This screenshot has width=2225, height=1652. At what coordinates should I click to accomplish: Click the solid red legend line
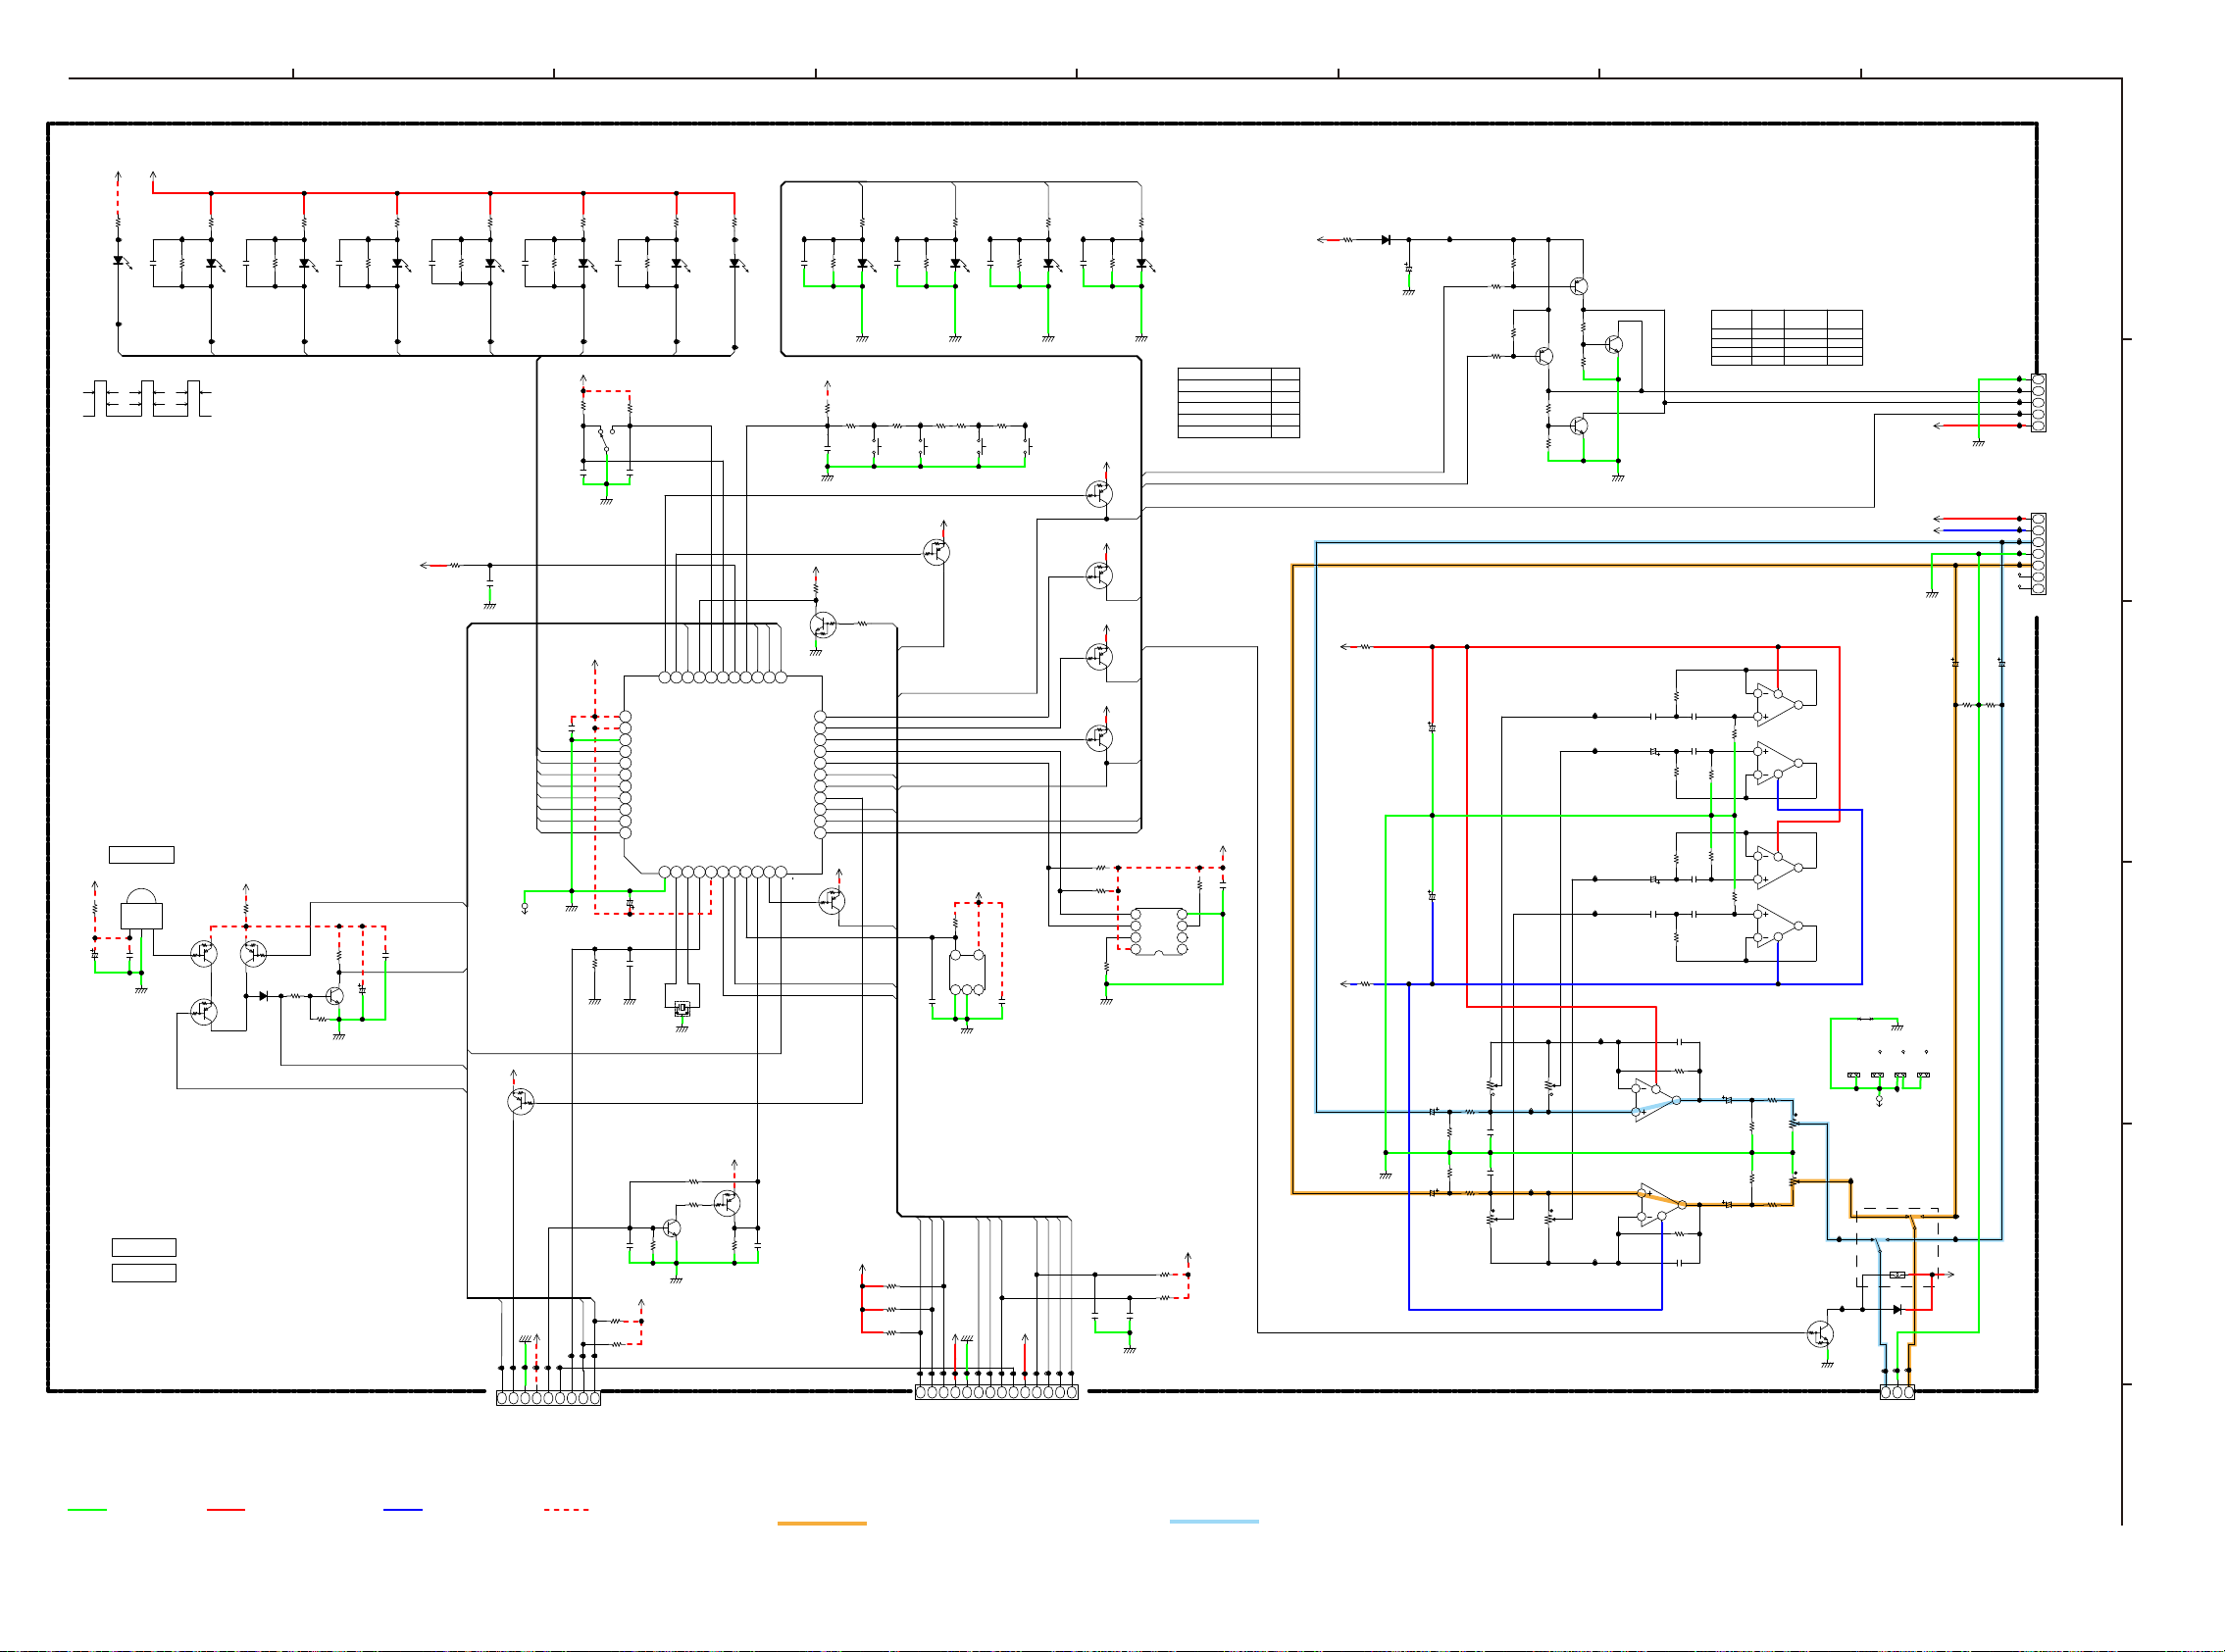point(225,1509)
